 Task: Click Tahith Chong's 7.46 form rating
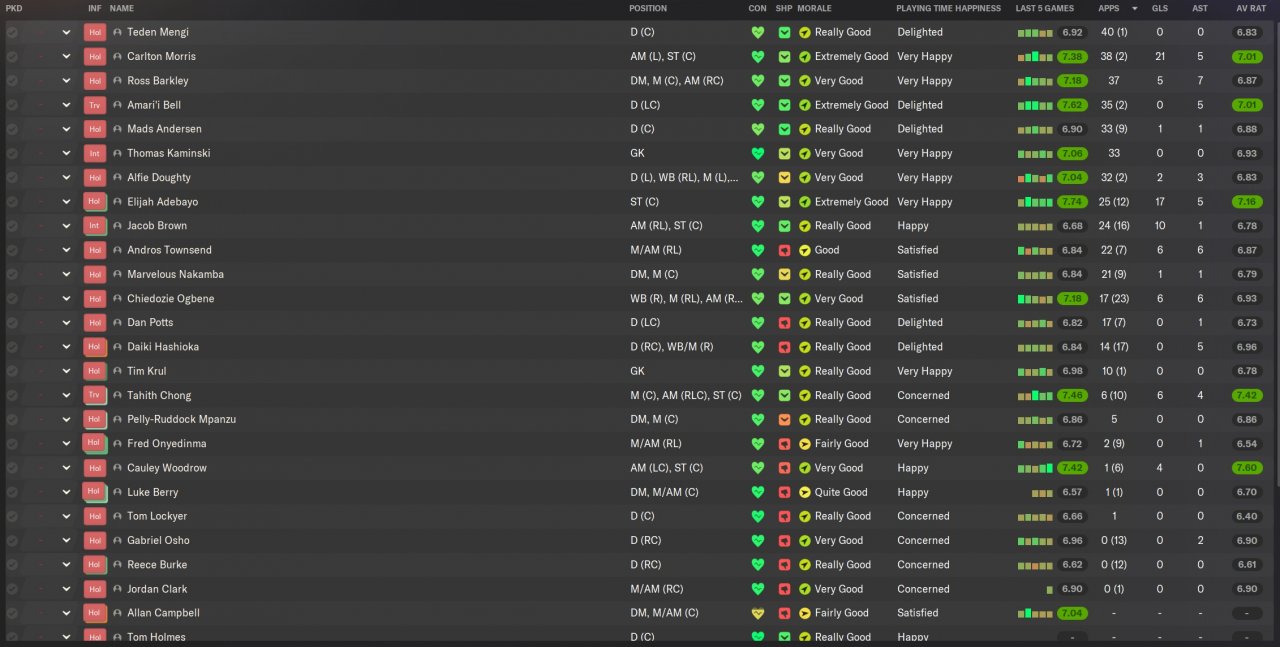1072,395
